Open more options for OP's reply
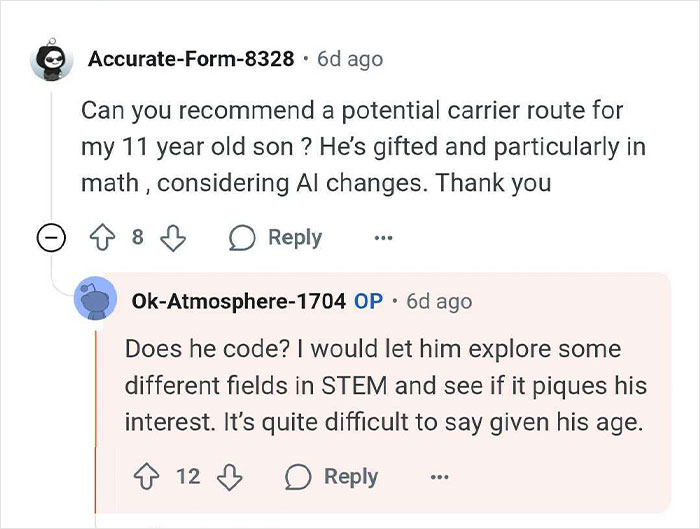Image resolution: width=700 pixels, height=529 pixels. tap(440, 477)
